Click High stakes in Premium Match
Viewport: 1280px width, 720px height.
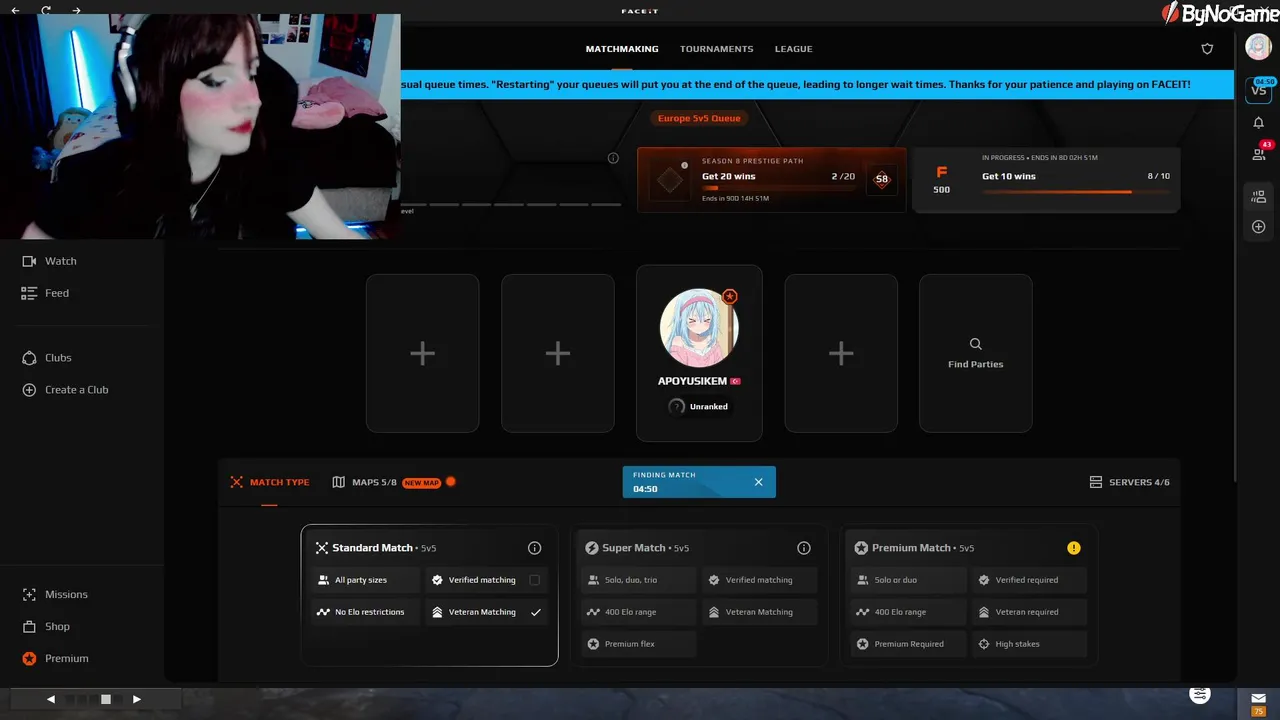tap(1030, 644)
